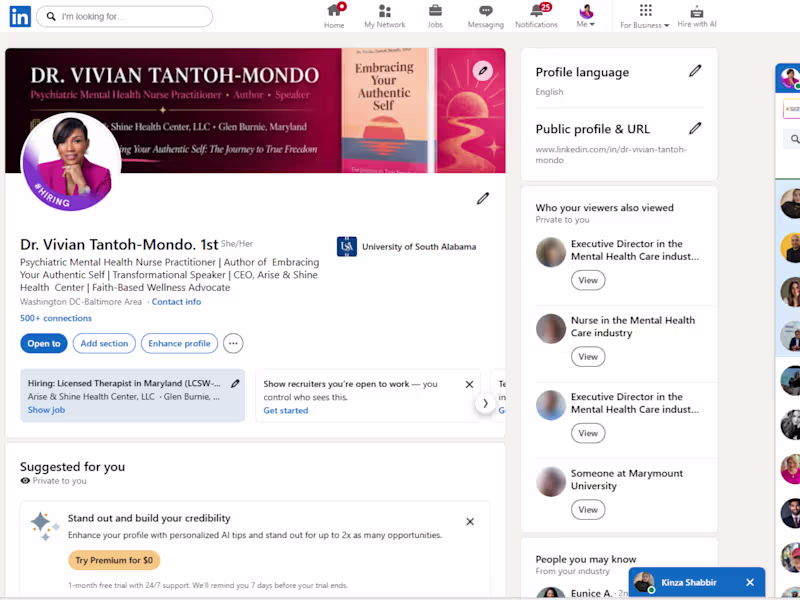Click Who your viewers also viewed heading
This screenshot has height=600, width=800.
(x=605, y=208)
